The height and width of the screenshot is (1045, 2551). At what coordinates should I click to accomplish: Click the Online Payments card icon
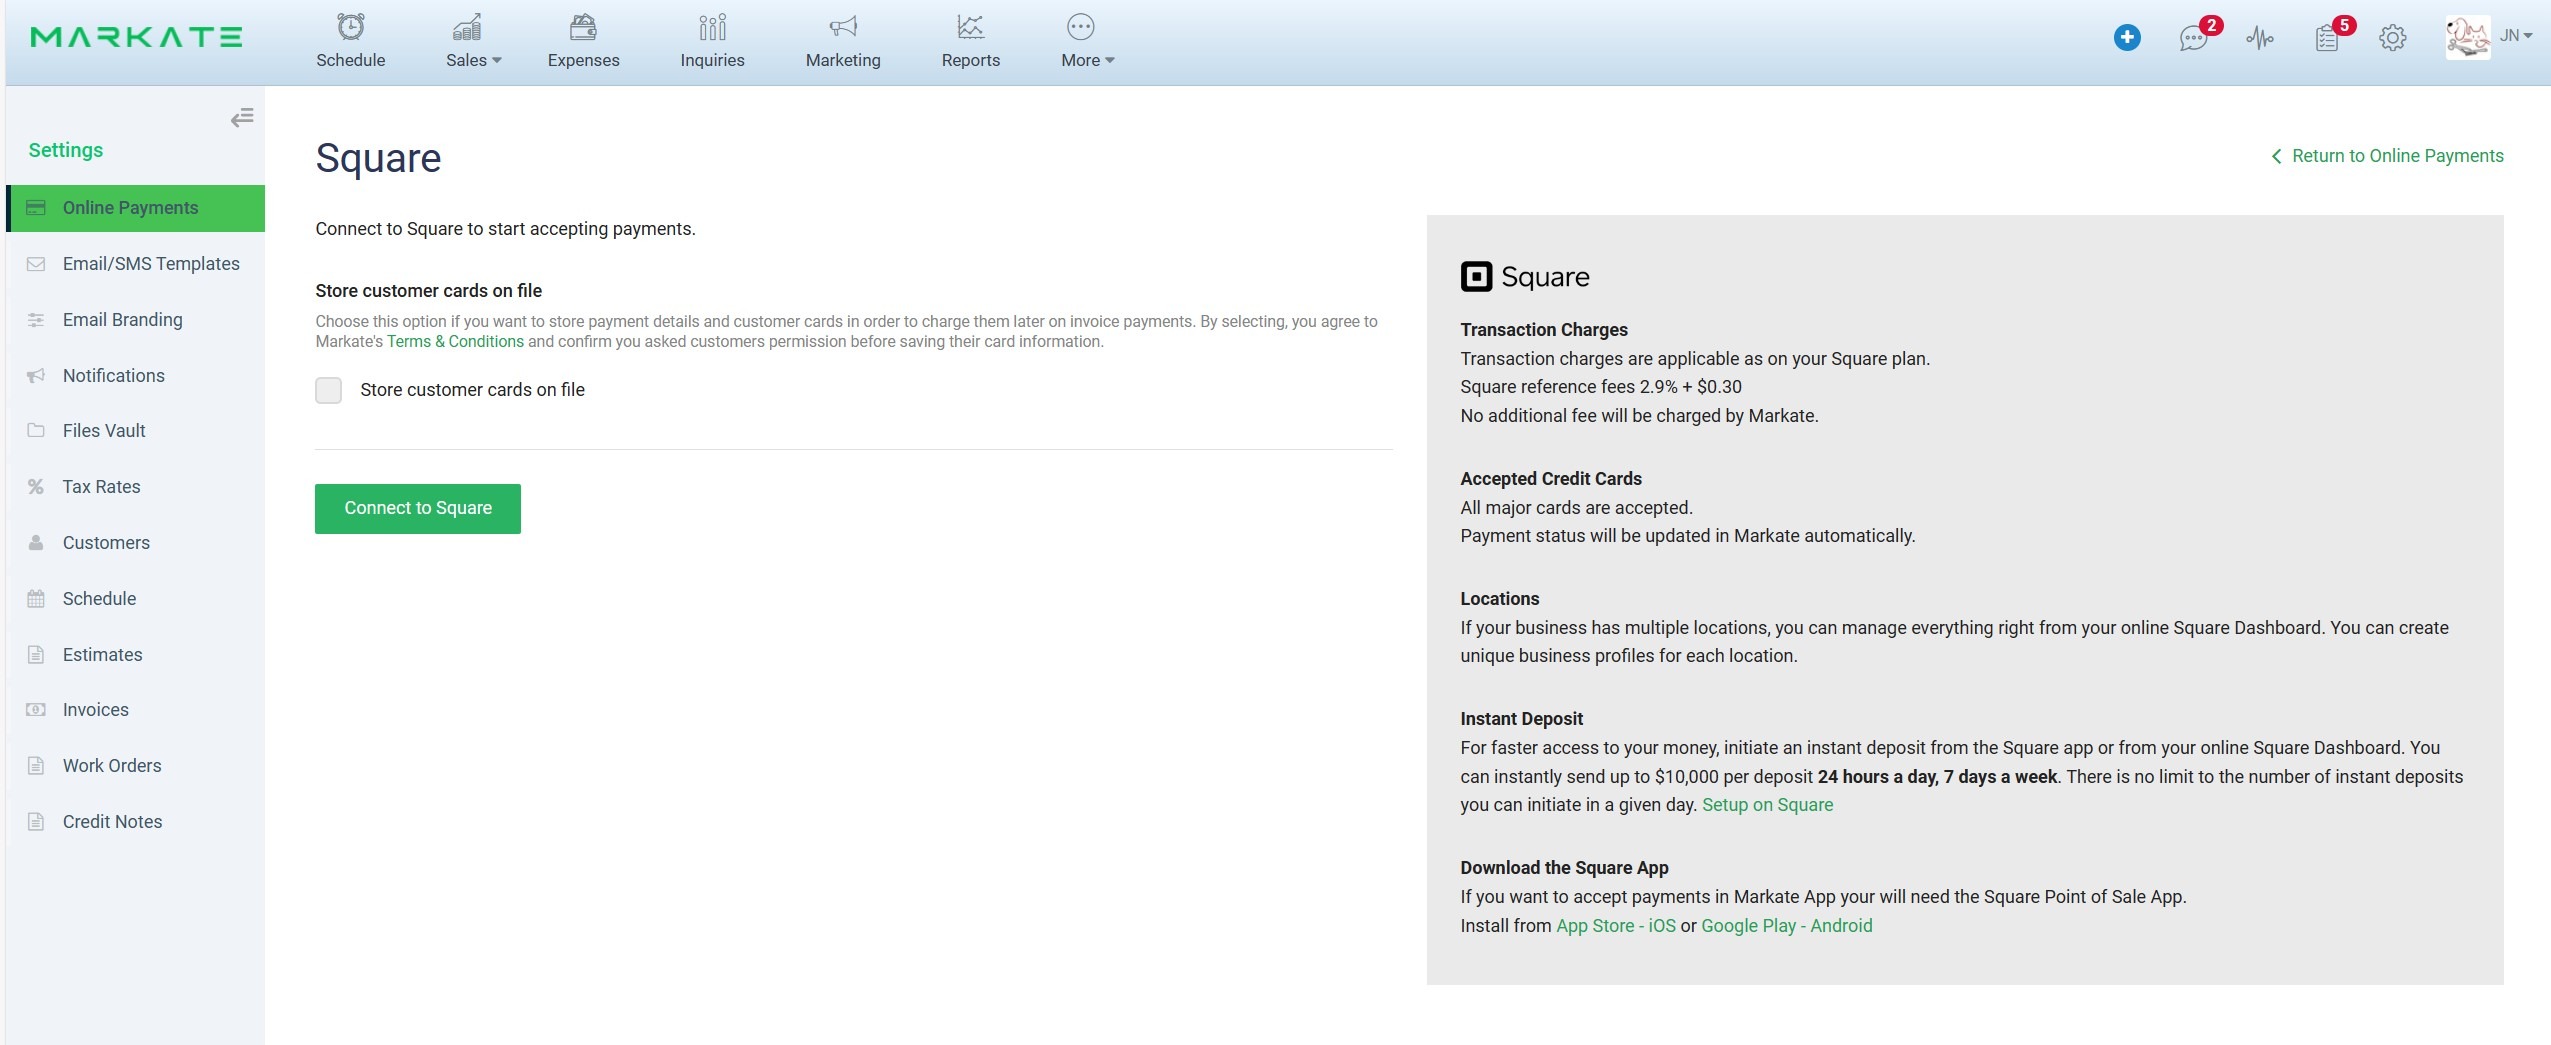pyautogui.click(x=36, y=208)
